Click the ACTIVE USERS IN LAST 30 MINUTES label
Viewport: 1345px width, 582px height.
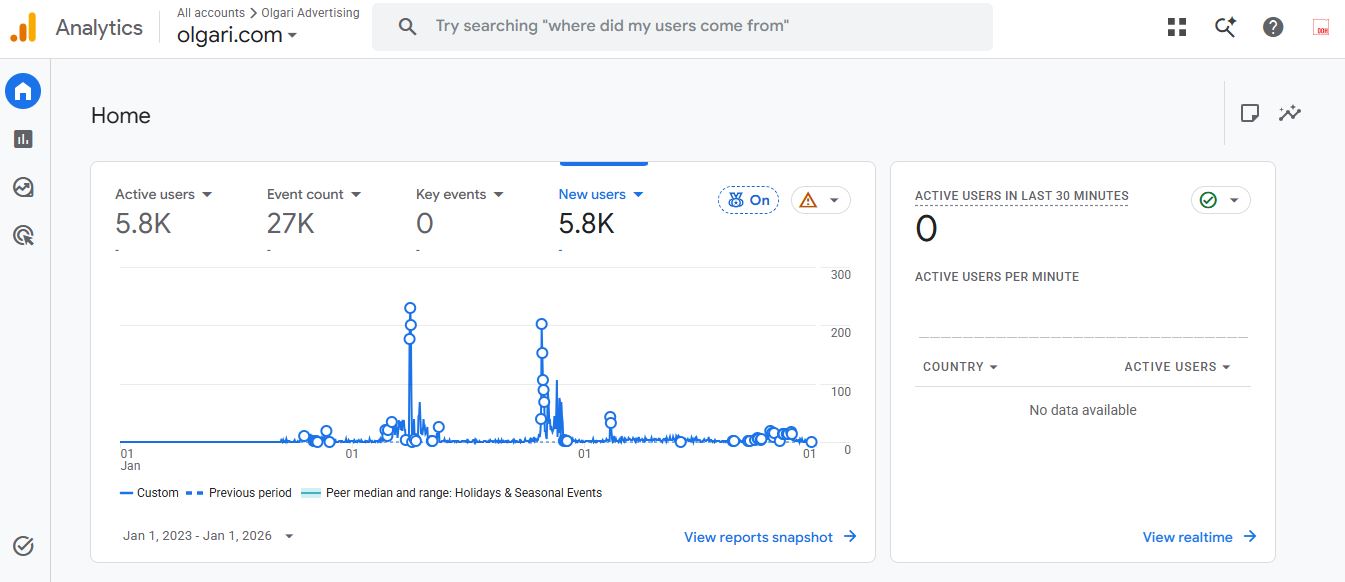click(x=1021, y=196)
